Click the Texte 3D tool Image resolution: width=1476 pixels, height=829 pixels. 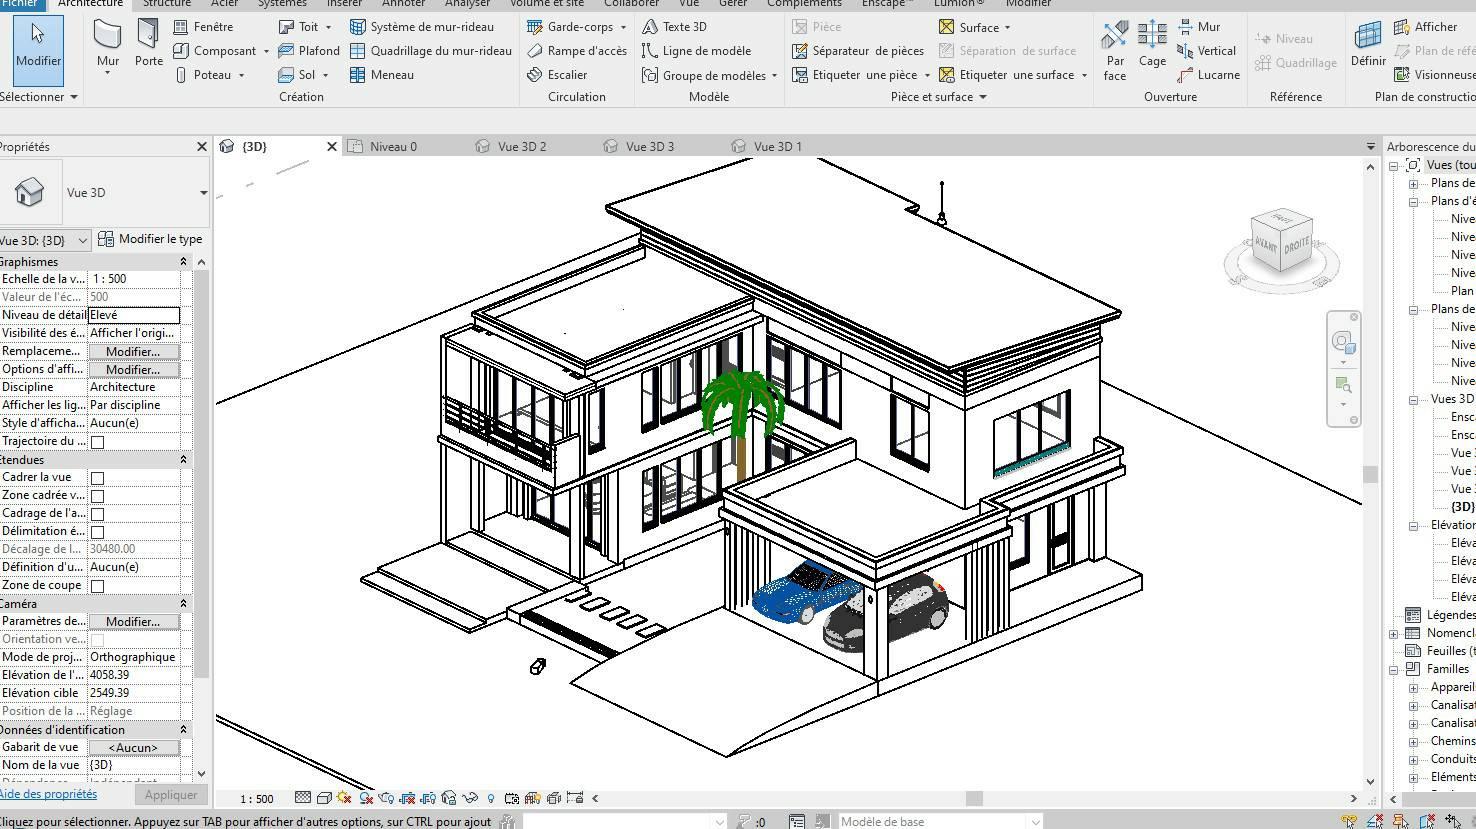click(x=674, y=27)
